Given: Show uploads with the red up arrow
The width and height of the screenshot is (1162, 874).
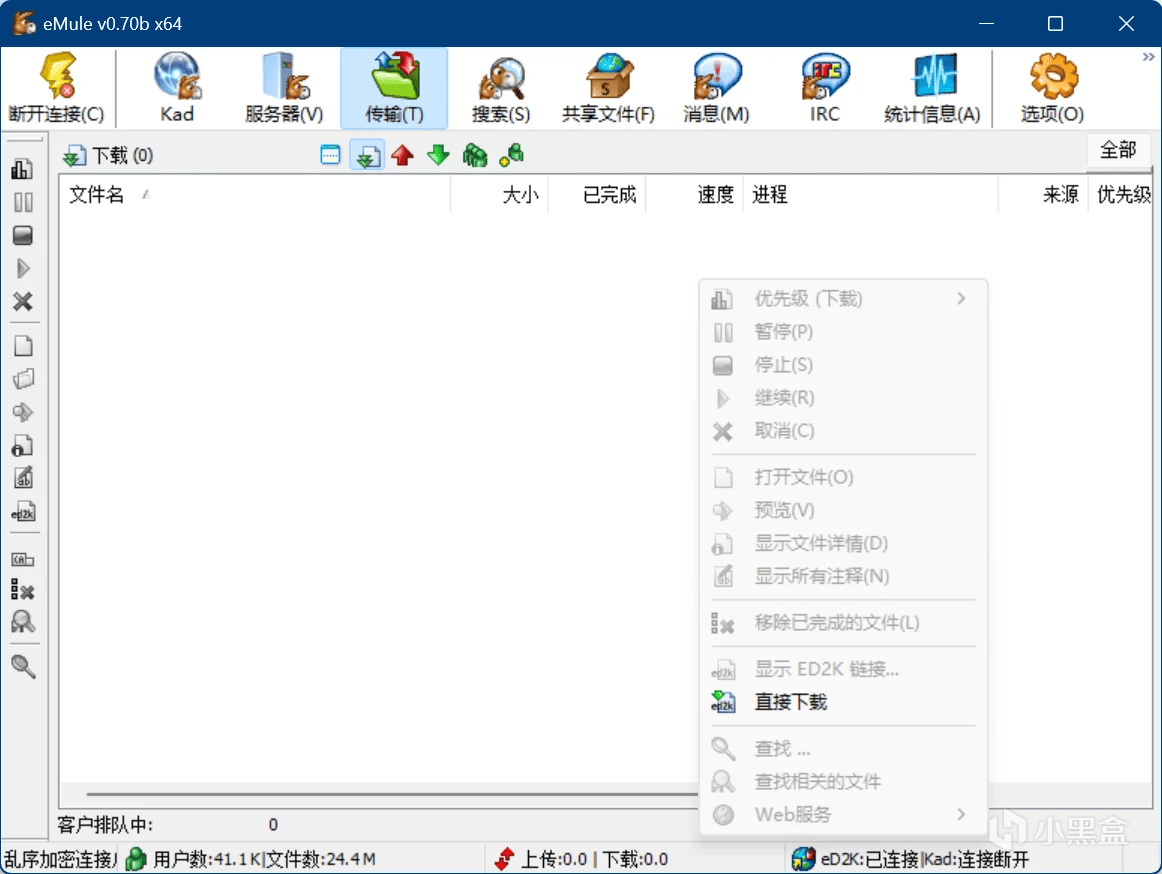Looking at the screenshot, I should (x=402, y=155).
